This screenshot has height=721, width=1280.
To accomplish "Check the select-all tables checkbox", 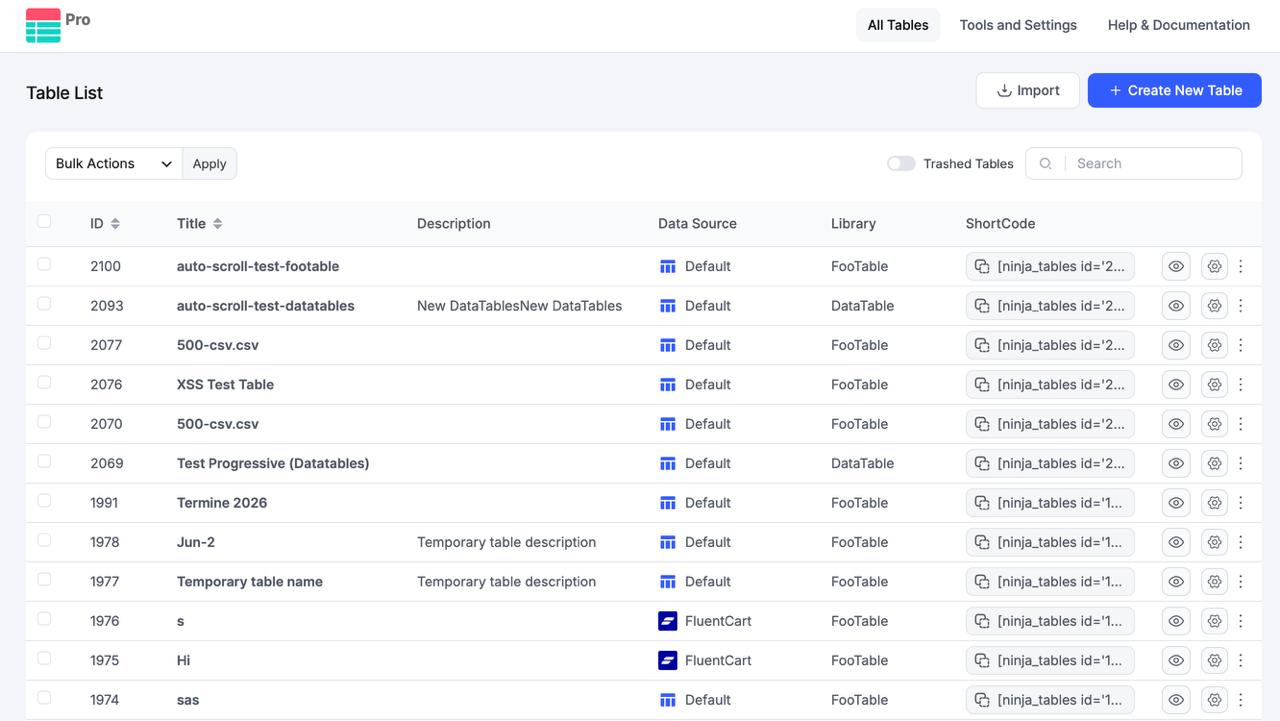I will 44,221.
